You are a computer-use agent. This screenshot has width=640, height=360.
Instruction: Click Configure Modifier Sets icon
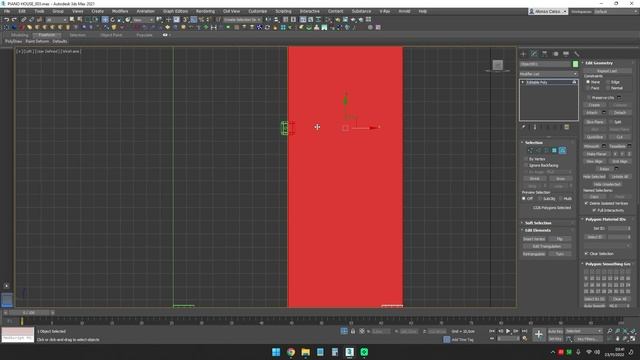[567, 127]
